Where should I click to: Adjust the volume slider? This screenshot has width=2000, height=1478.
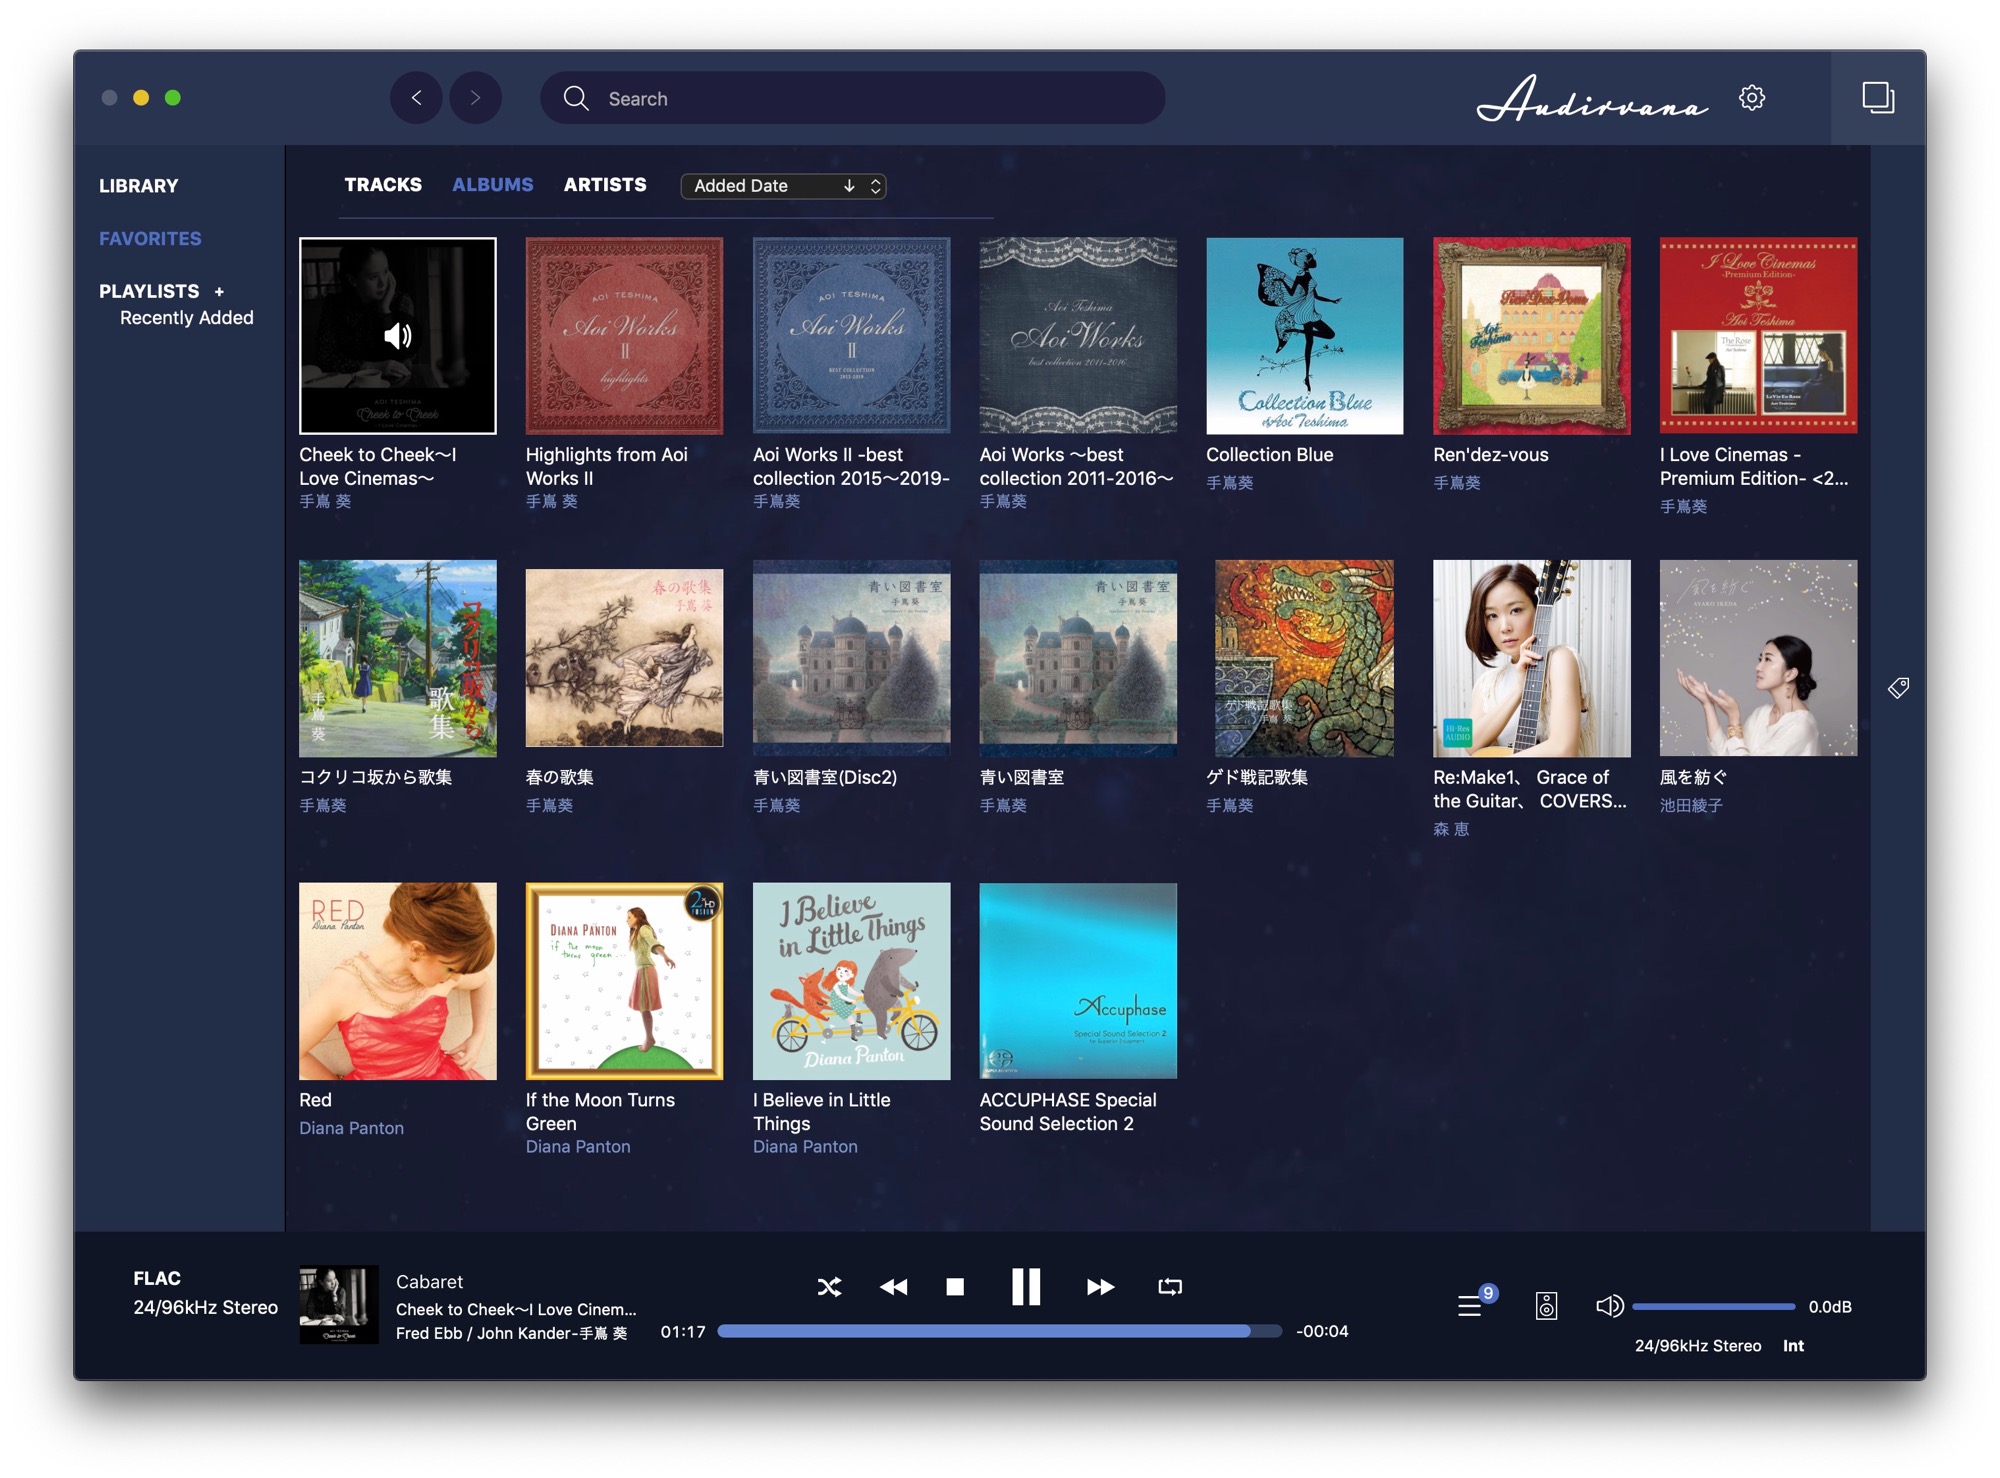[x=1714, y=1306]
